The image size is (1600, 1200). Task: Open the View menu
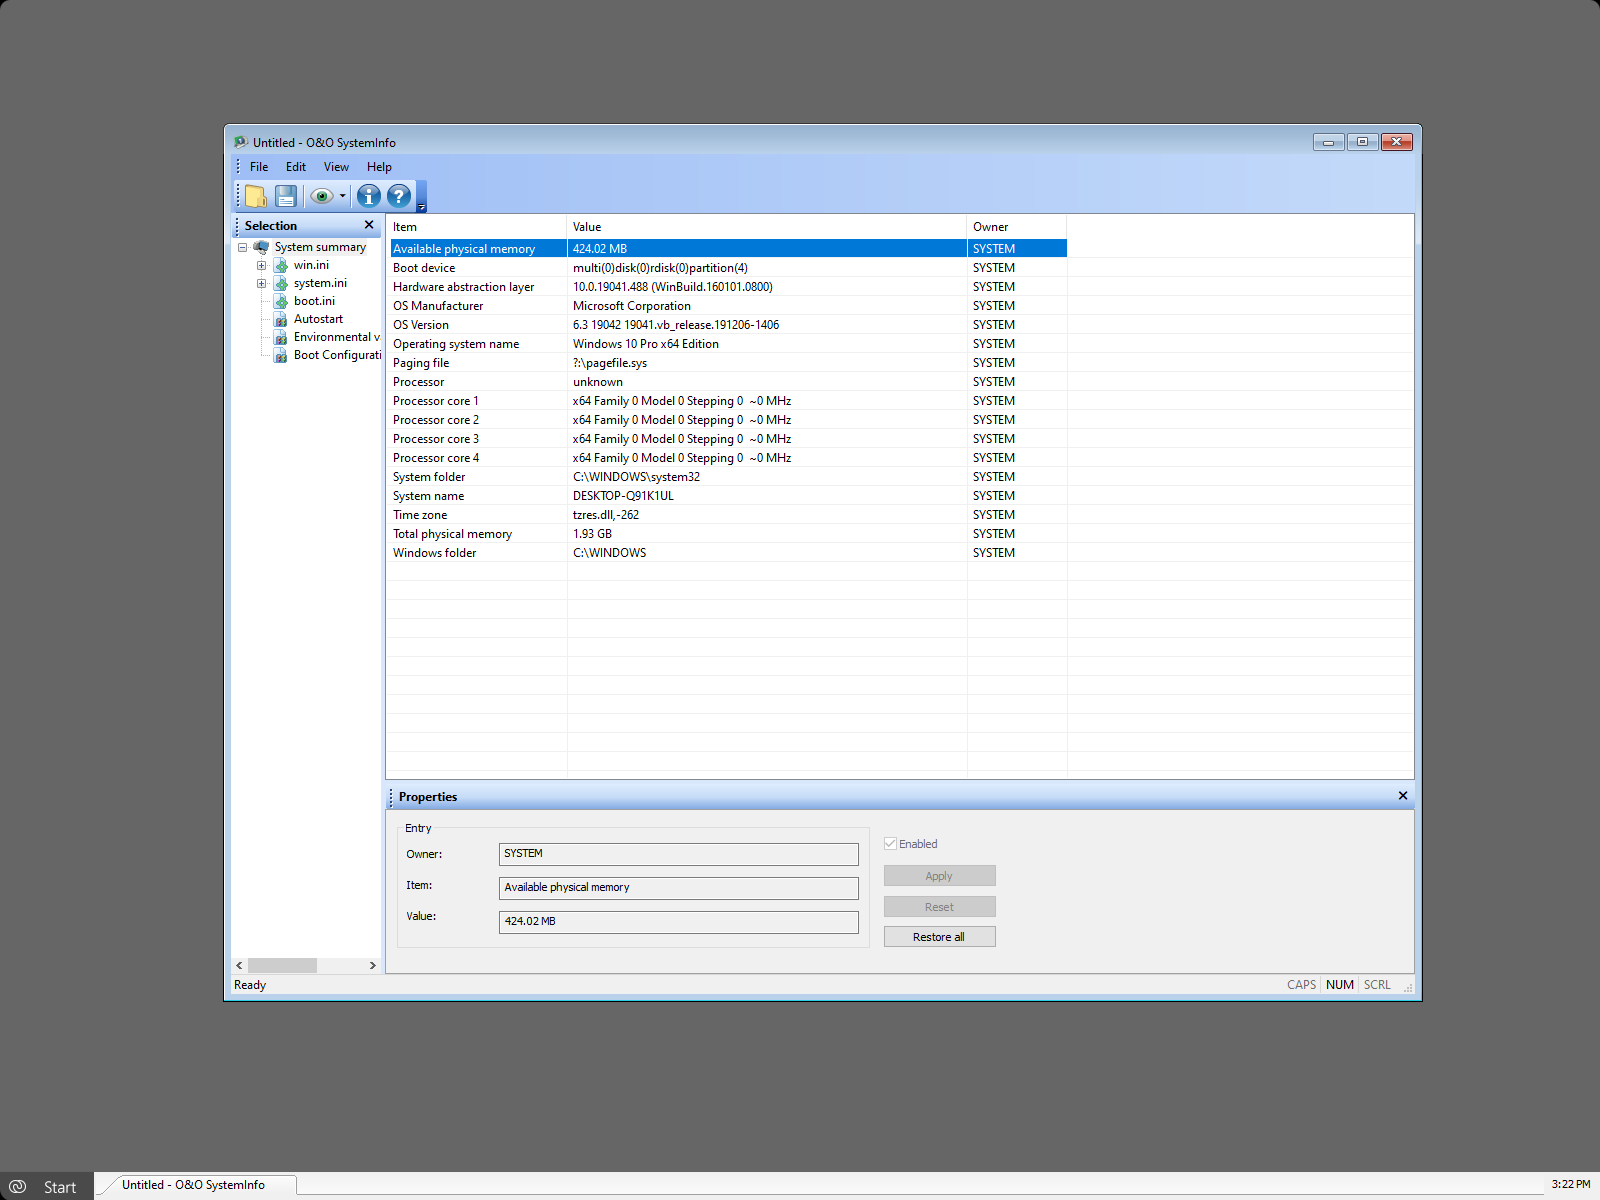336,167
